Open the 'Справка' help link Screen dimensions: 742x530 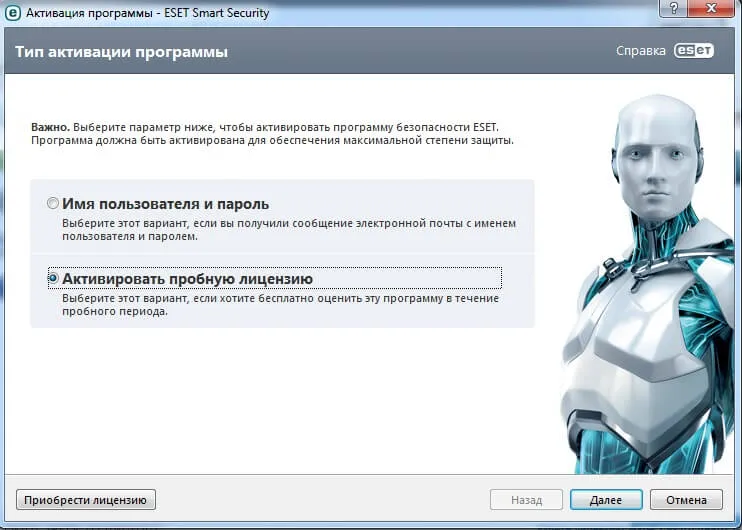click(640, 51)
